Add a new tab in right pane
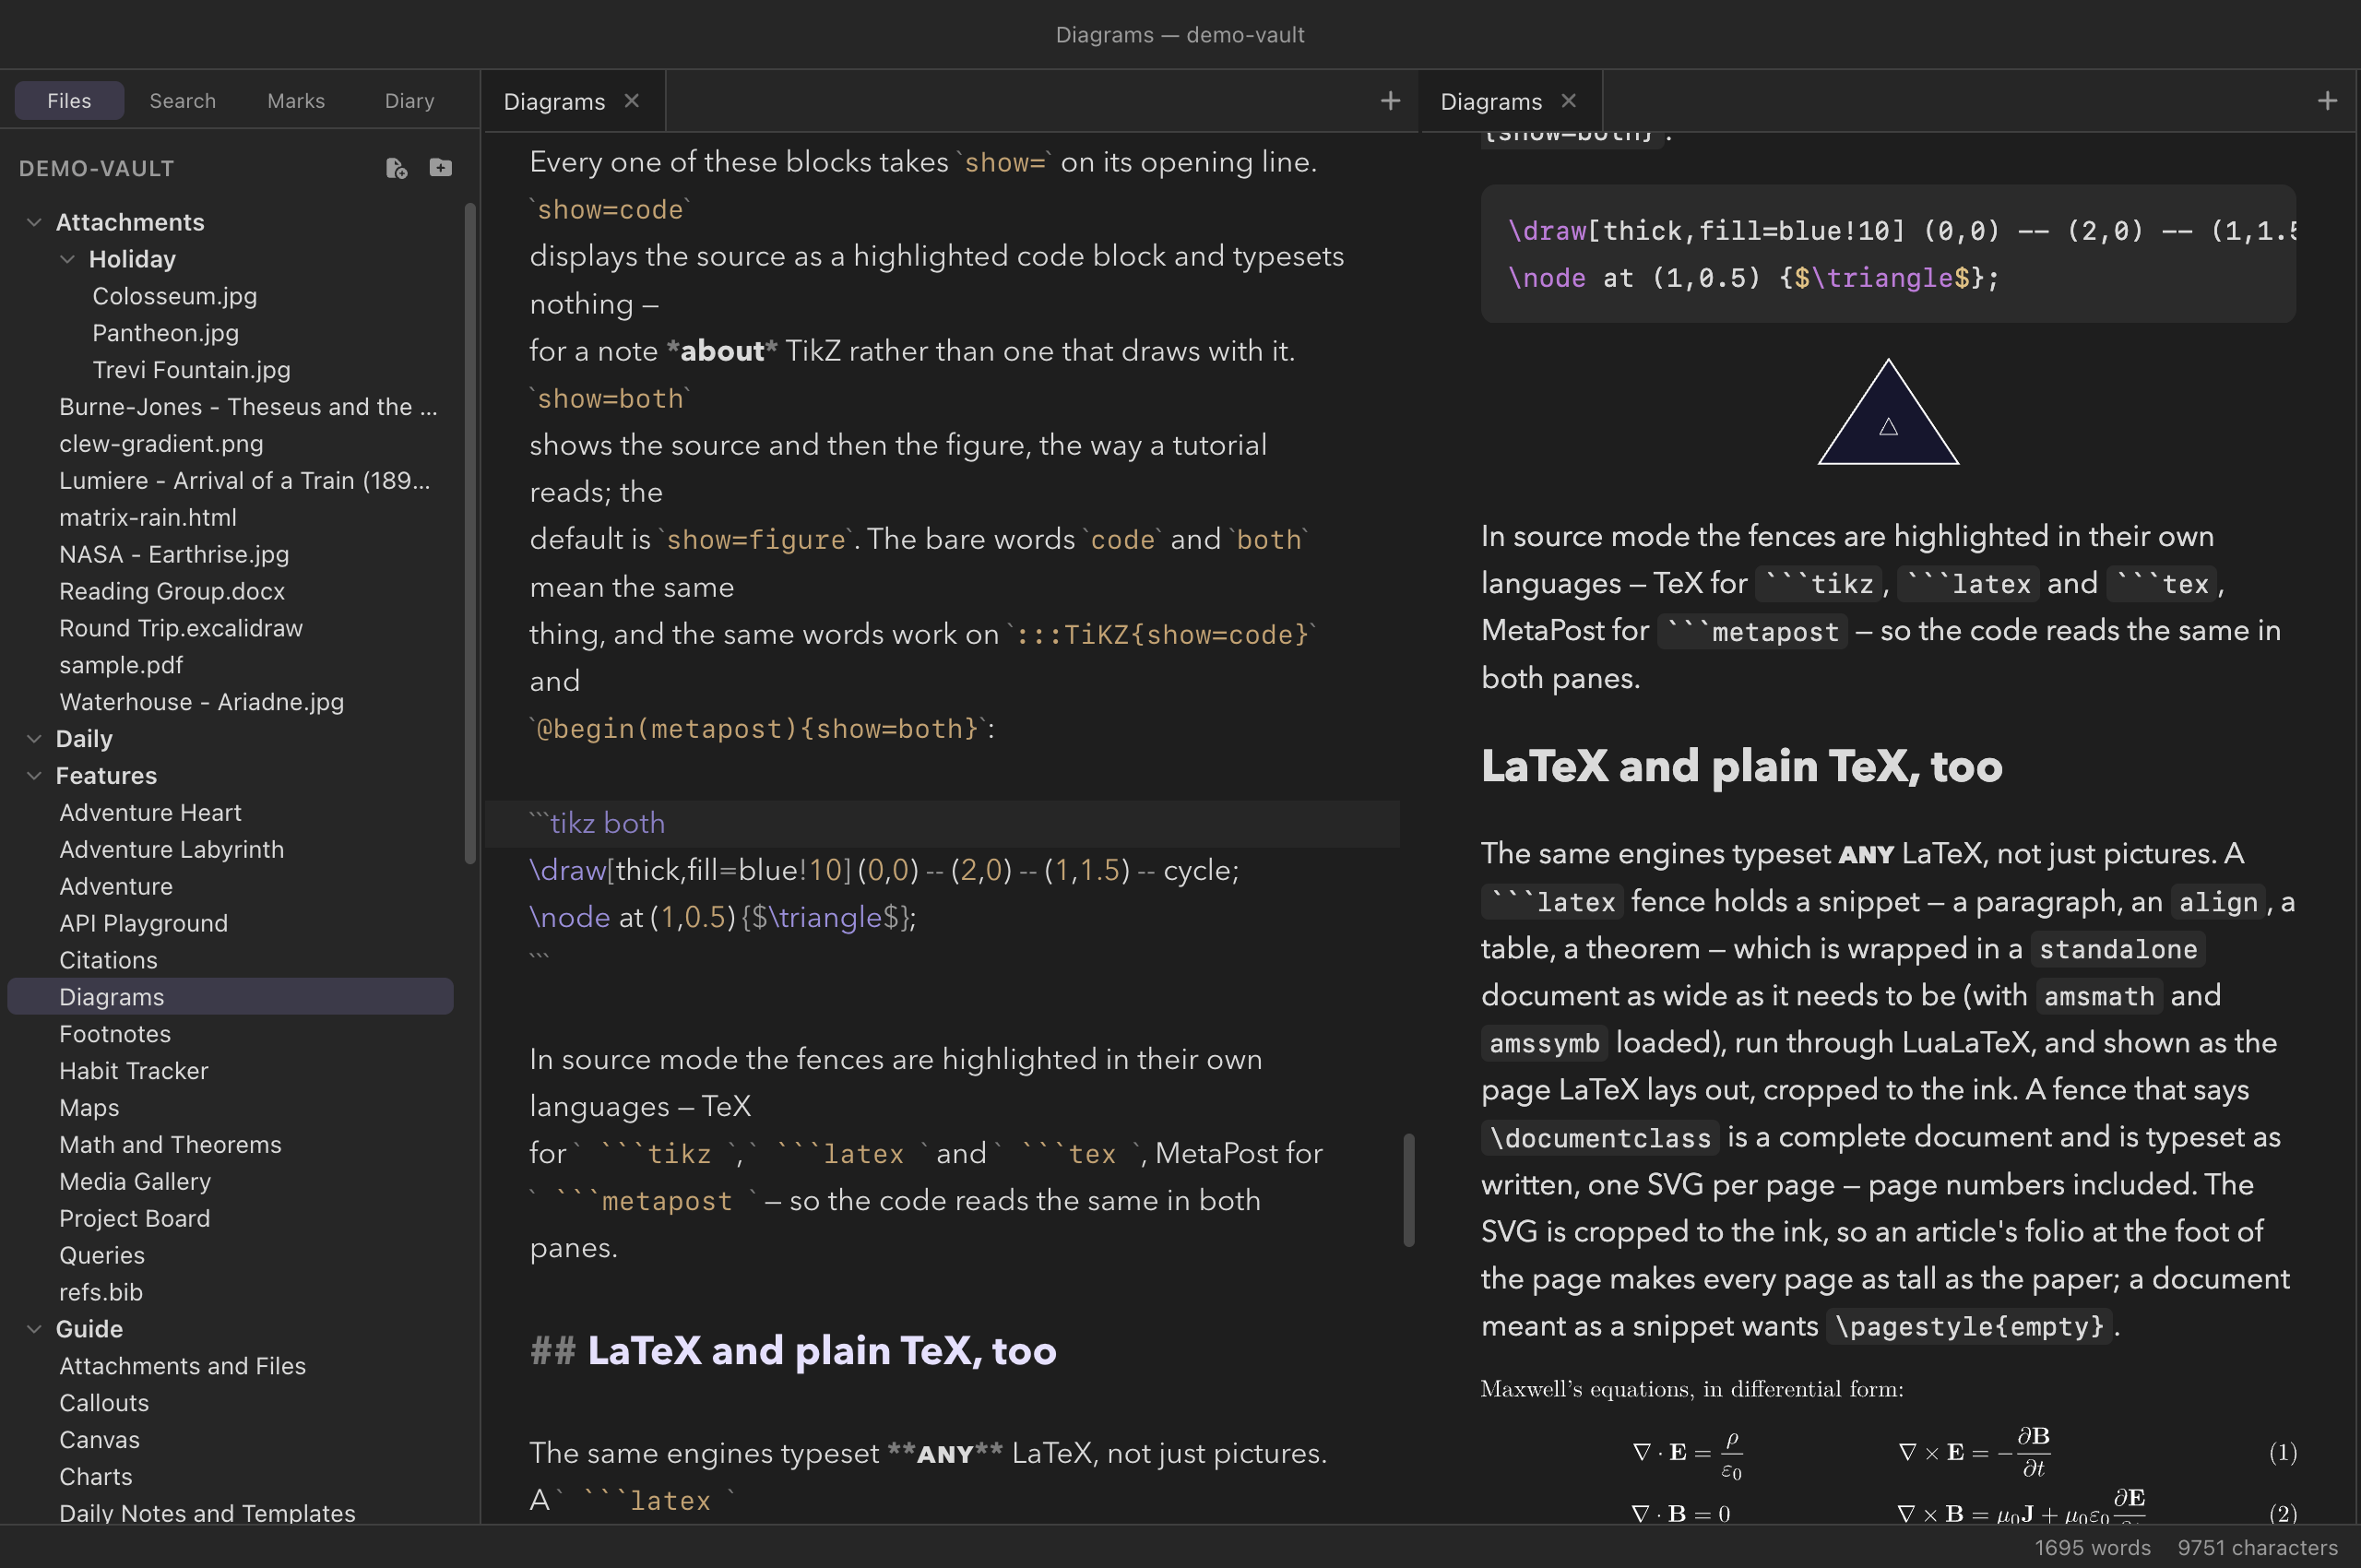Image resolution: width=2361 pixels, height=1568 pixels. coord(2327,101)
